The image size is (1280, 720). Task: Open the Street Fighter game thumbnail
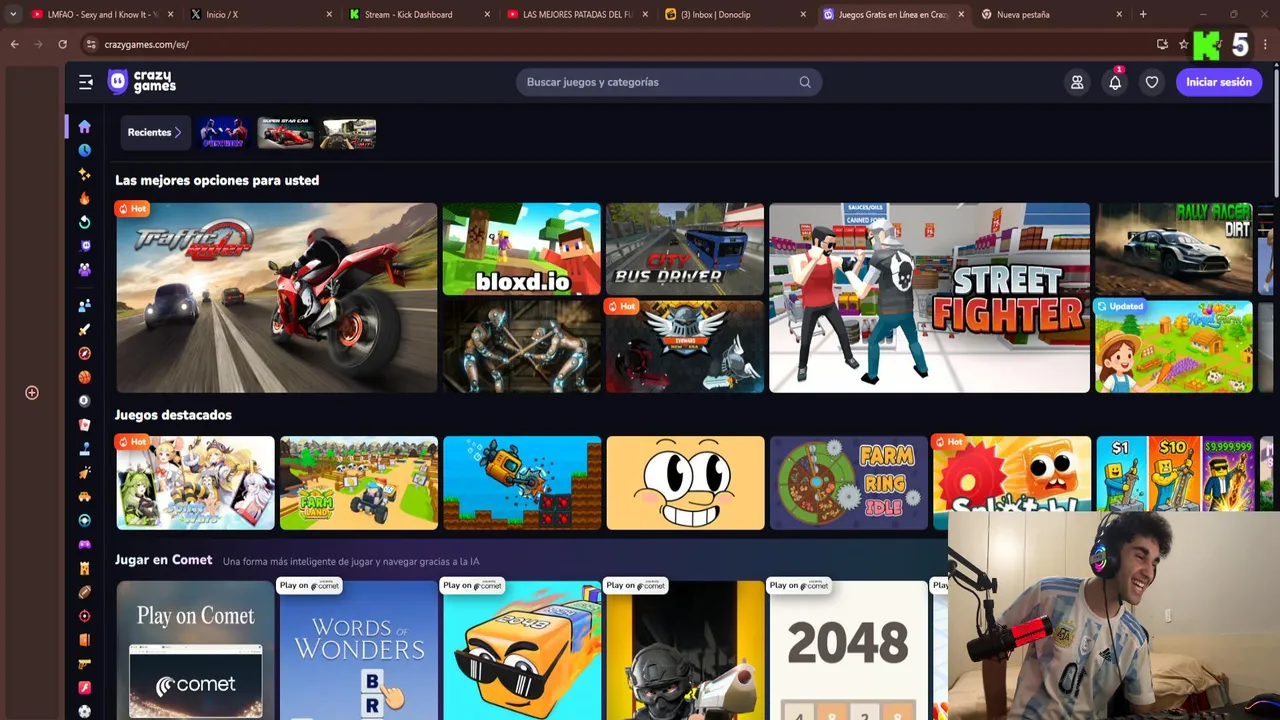[929, 298]
